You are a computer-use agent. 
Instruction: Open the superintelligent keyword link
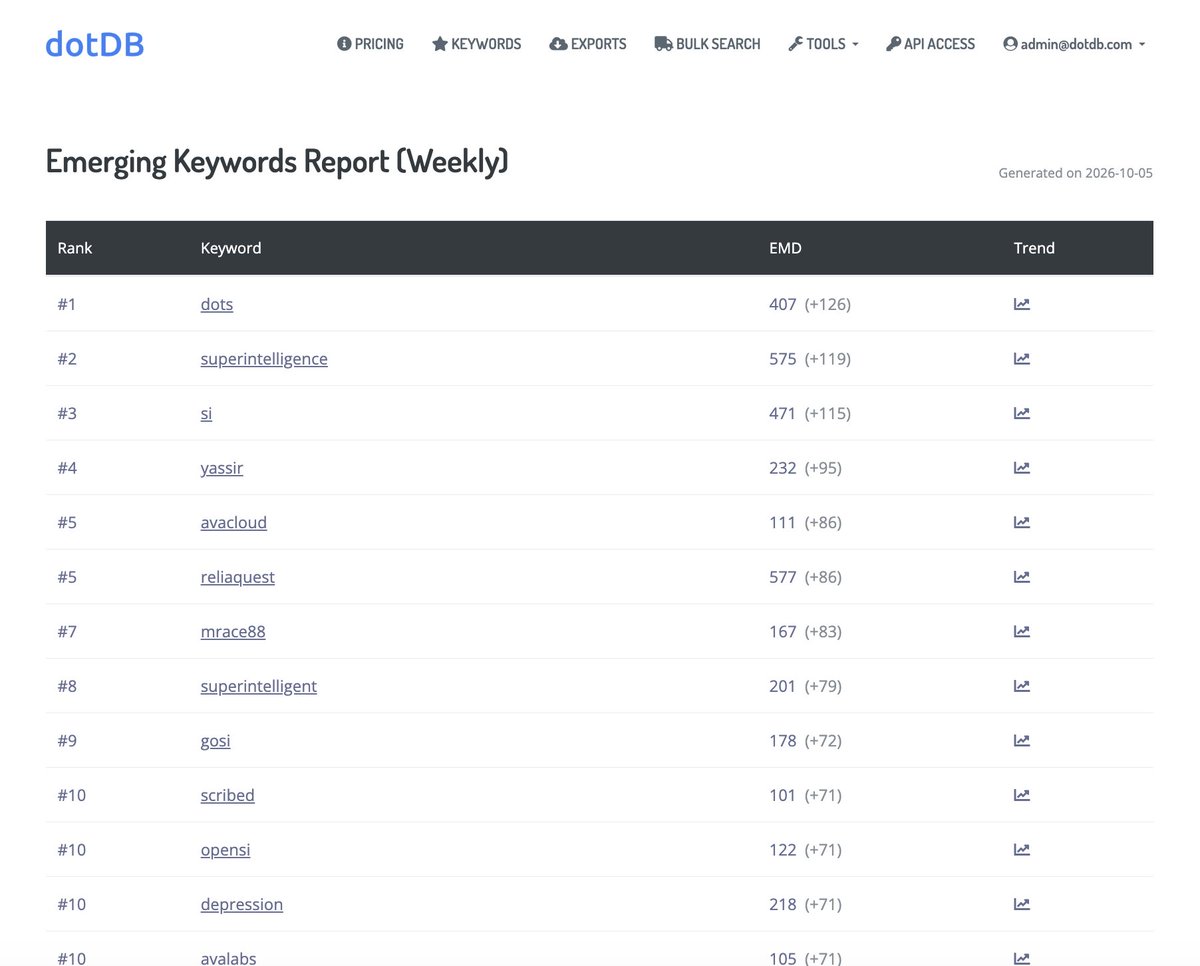pos(259,686)
